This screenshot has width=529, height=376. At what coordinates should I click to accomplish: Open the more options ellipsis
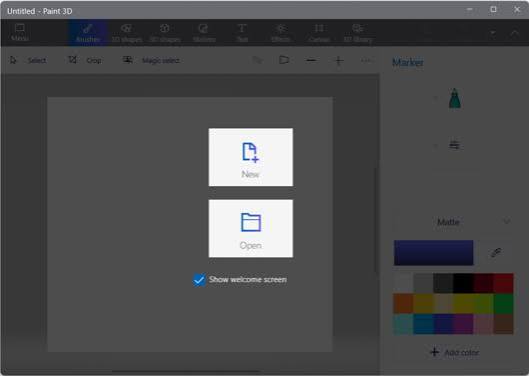point(366,61)
